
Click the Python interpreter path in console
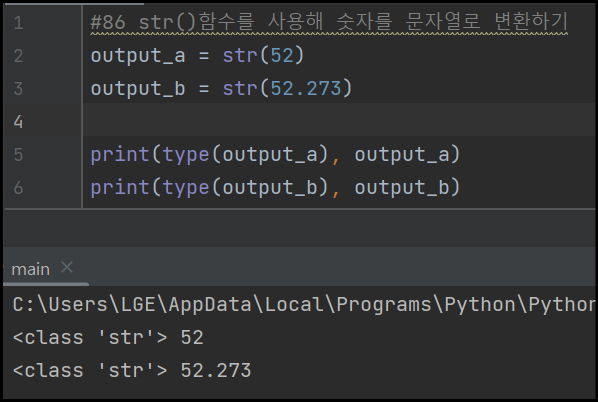[x=304, y=305]
